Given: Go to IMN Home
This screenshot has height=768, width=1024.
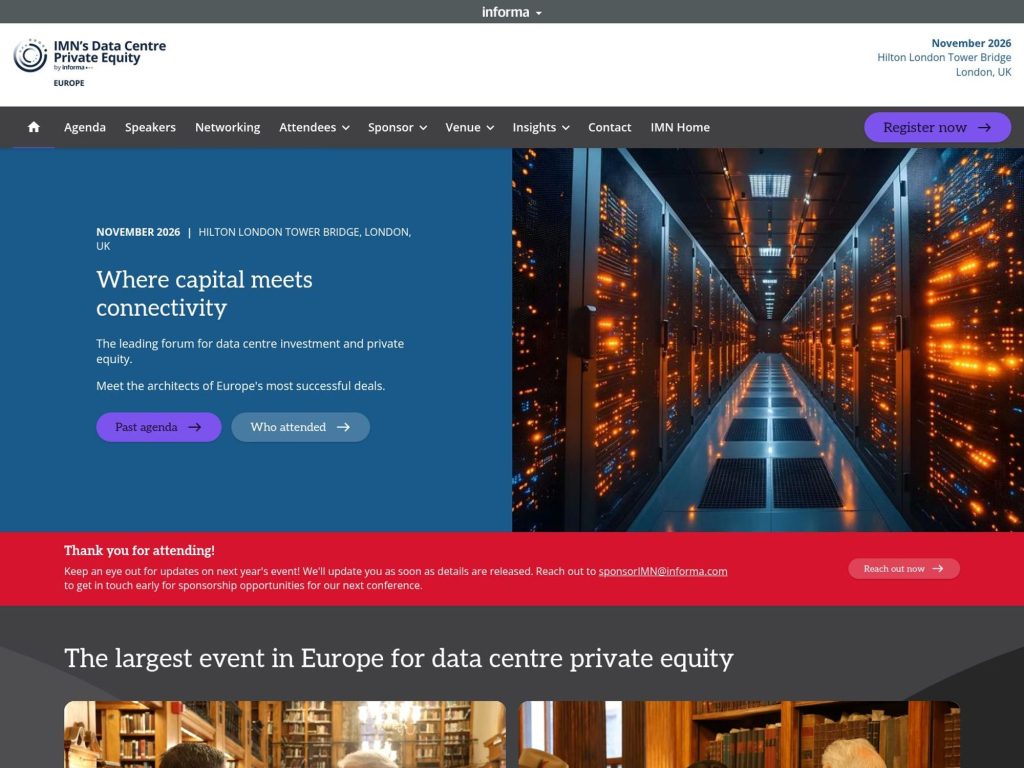Looking at the screenshot, I should (x=680, y=127).
